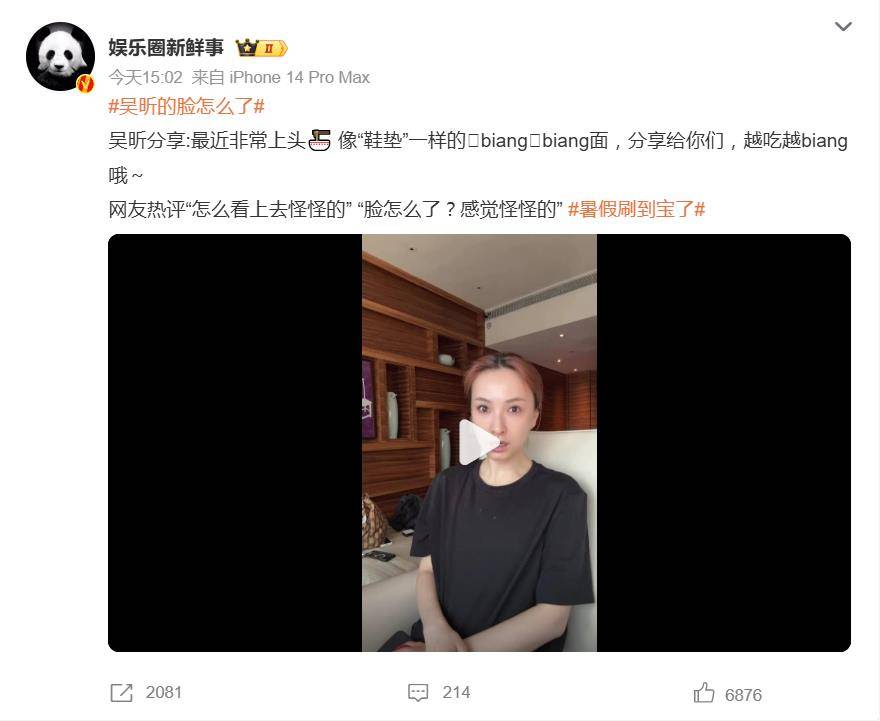Click the repost count 2081
The image size is (880, 721).
click(164, 693)
